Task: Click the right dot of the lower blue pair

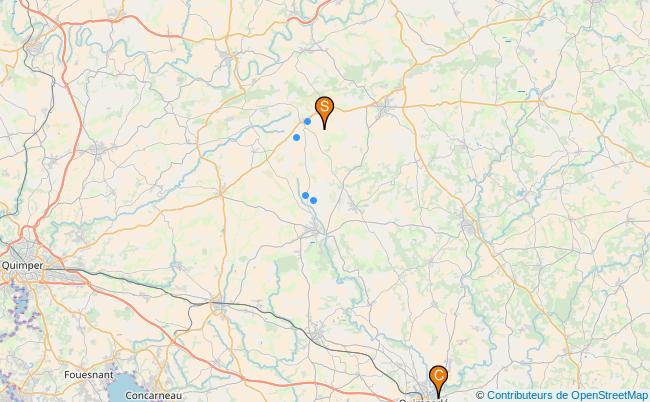Action: [313, 201]
